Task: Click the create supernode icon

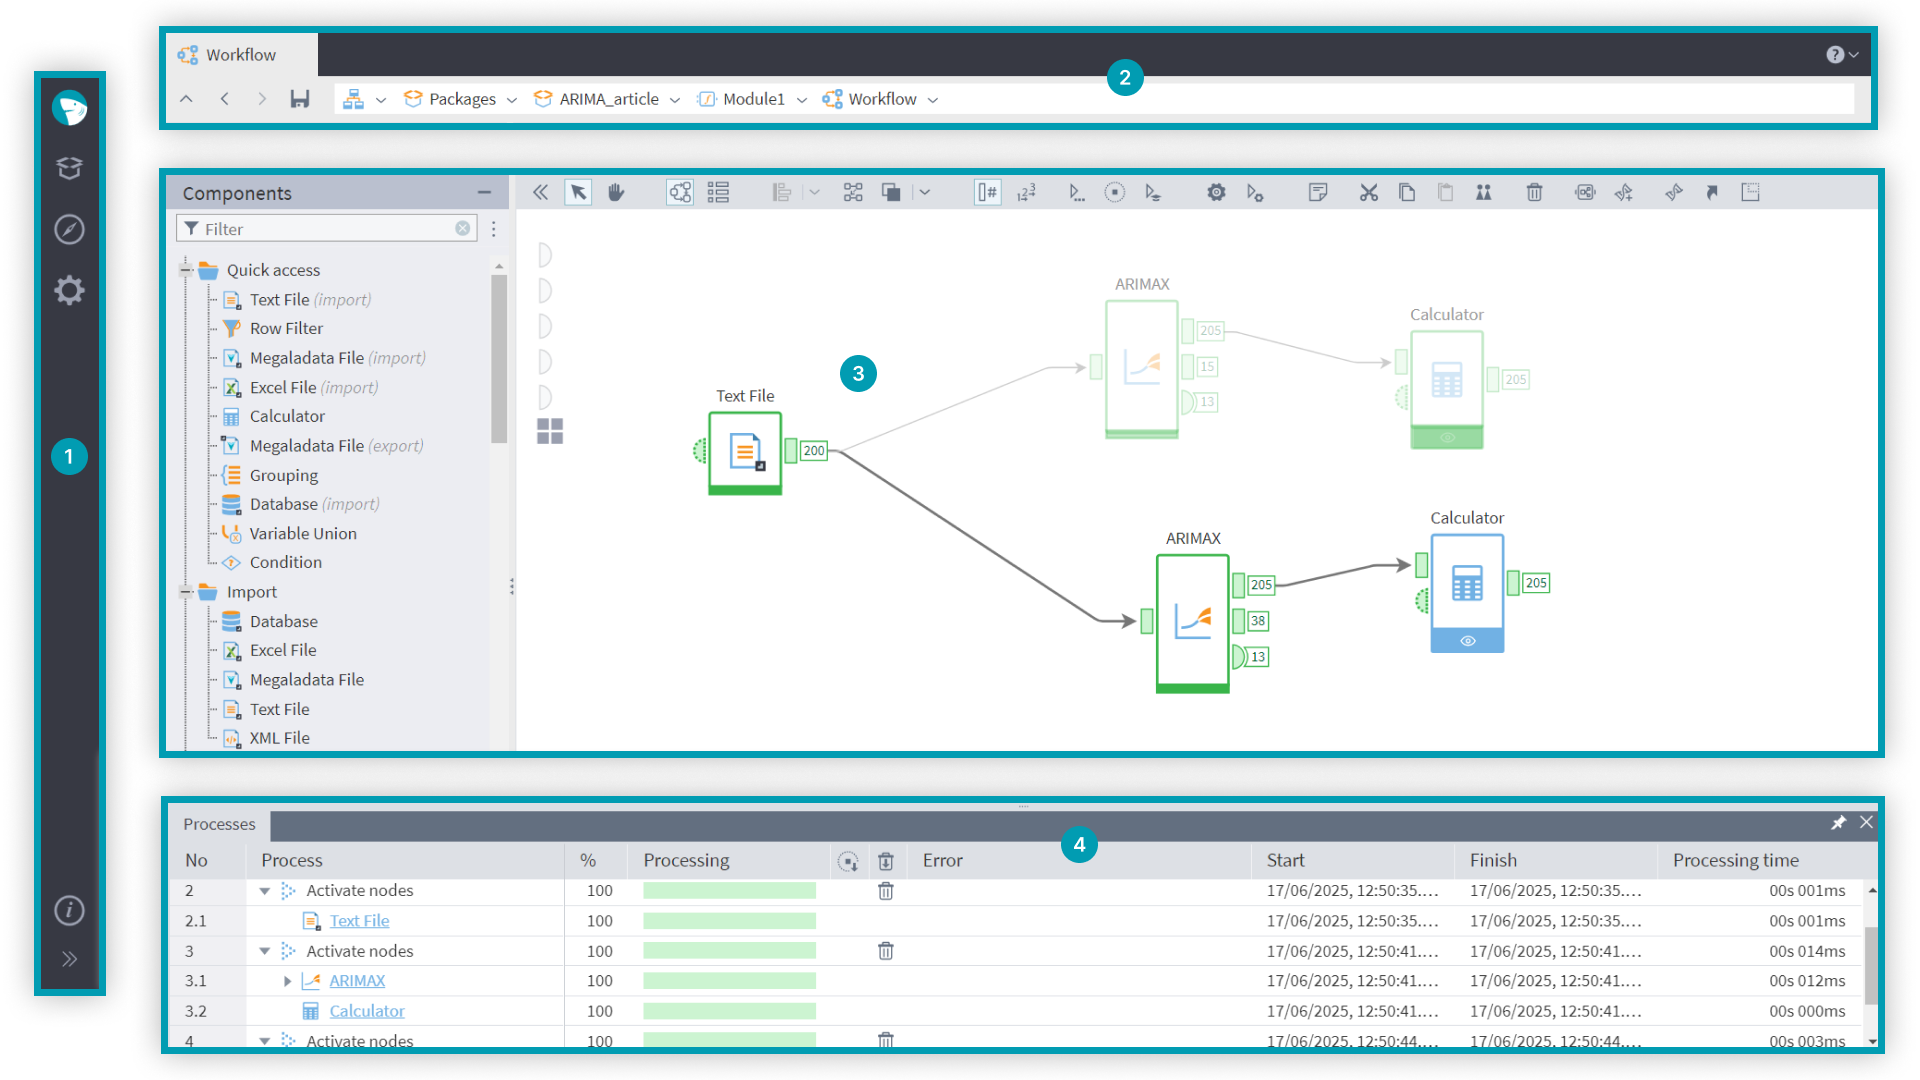Action: (x=1585, y=192)
